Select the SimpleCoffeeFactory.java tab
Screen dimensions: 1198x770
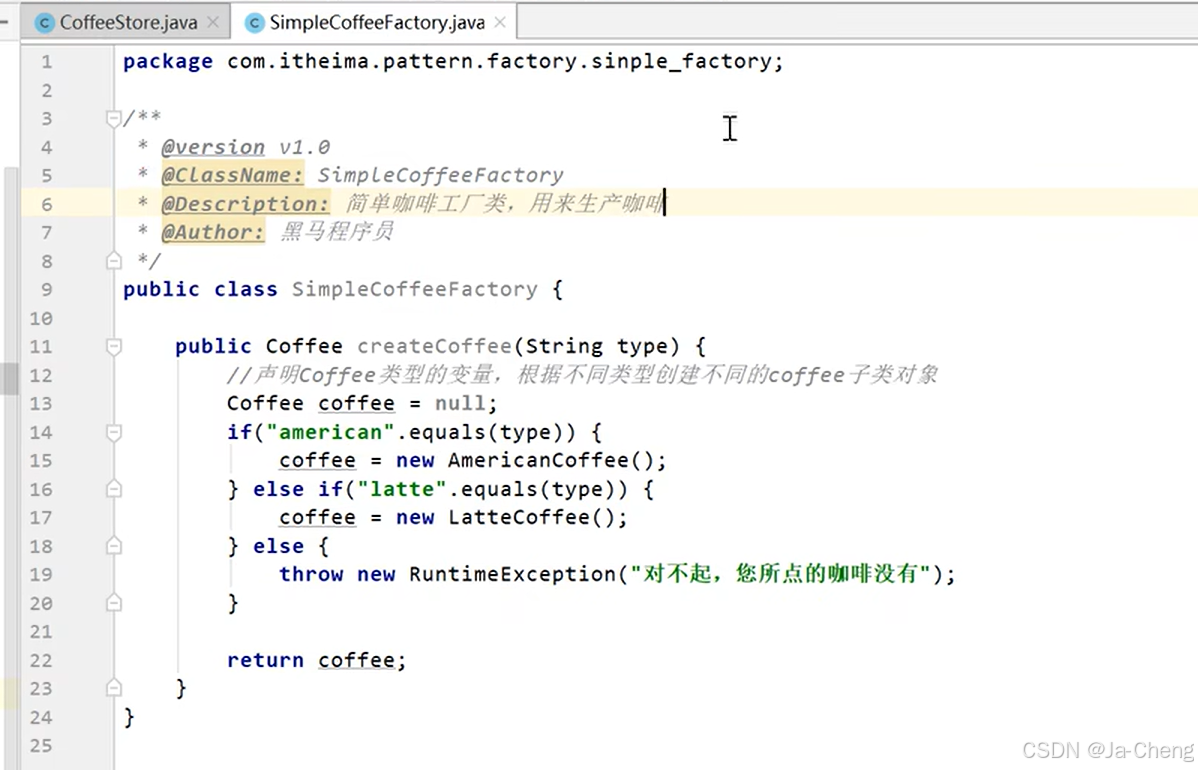tap(376, 23)
